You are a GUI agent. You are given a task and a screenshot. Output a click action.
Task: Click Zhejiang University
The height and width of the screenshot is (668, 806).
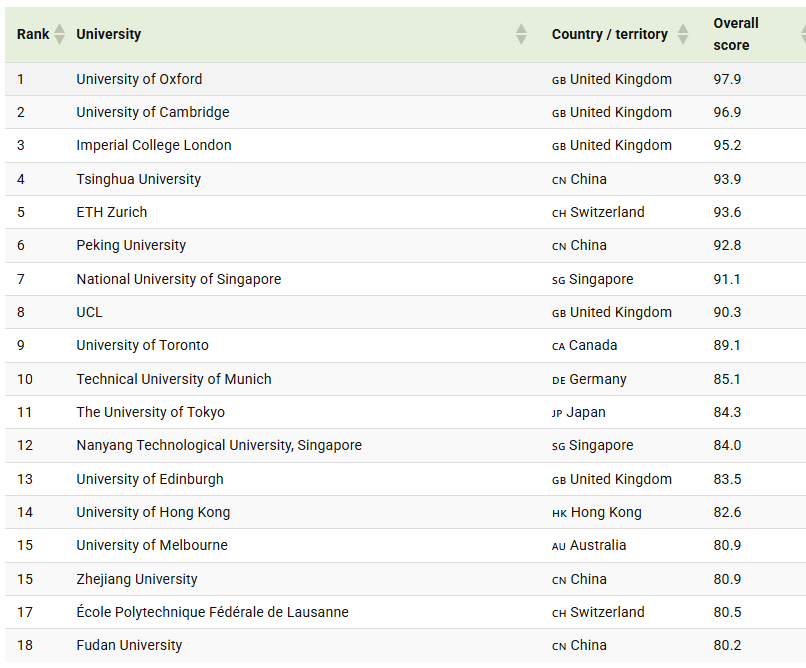pyautogui.click(x=137, y=579)
